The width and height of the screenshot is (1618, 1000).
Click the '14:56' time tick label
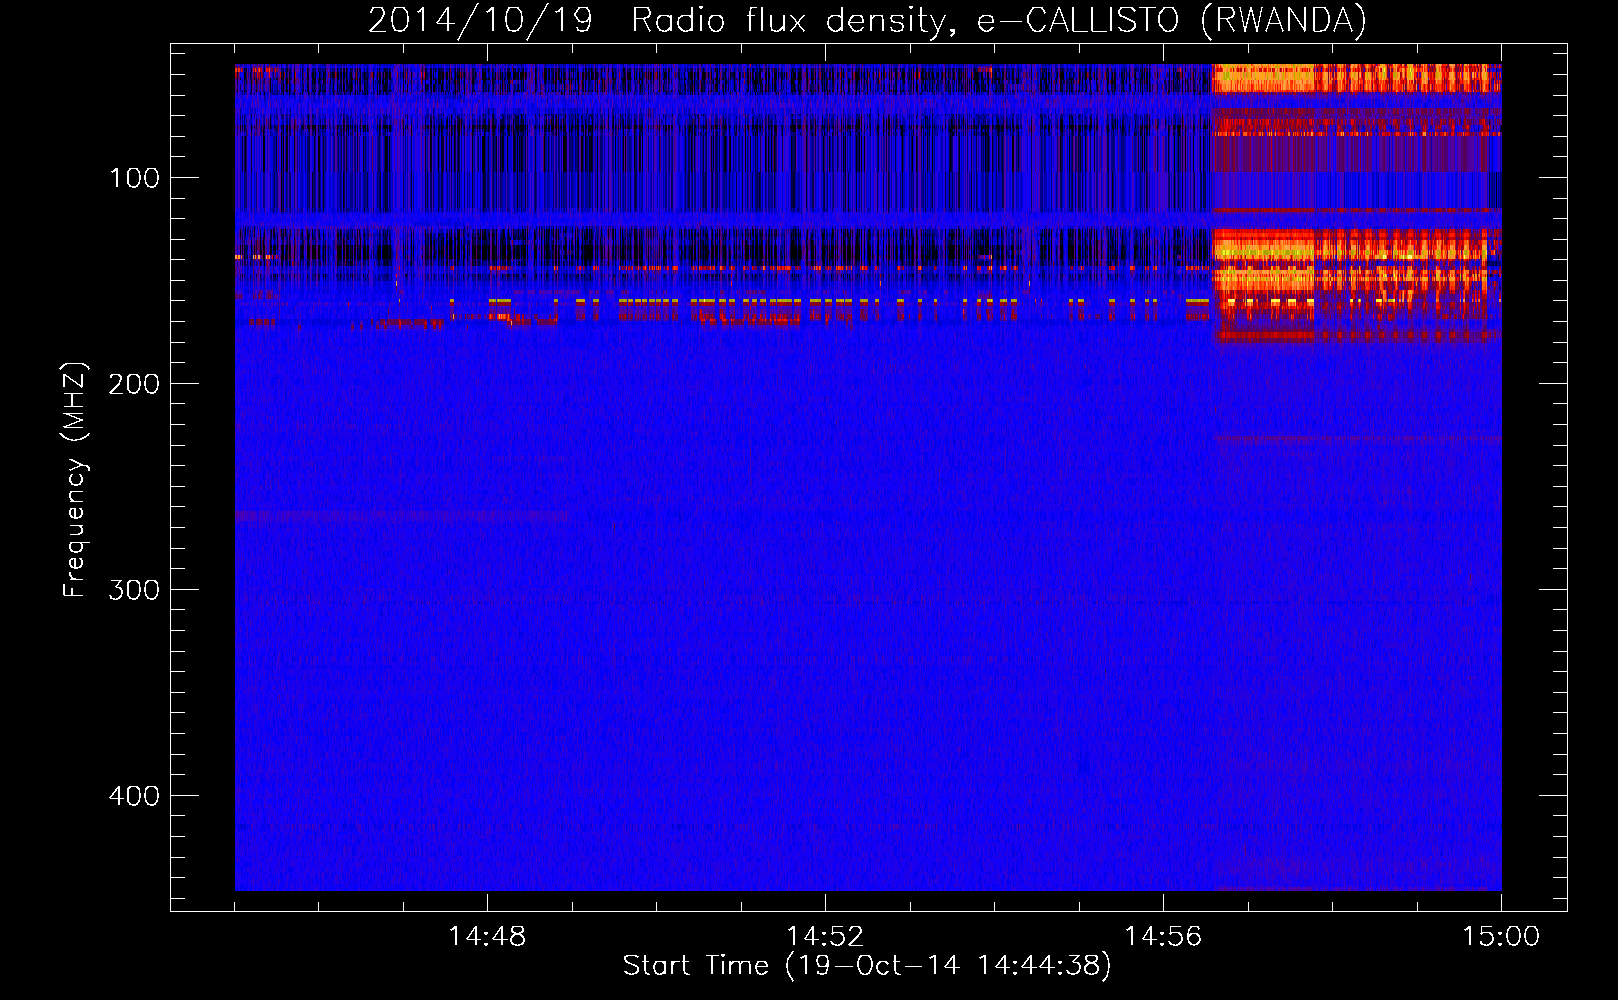point(1163,937)
